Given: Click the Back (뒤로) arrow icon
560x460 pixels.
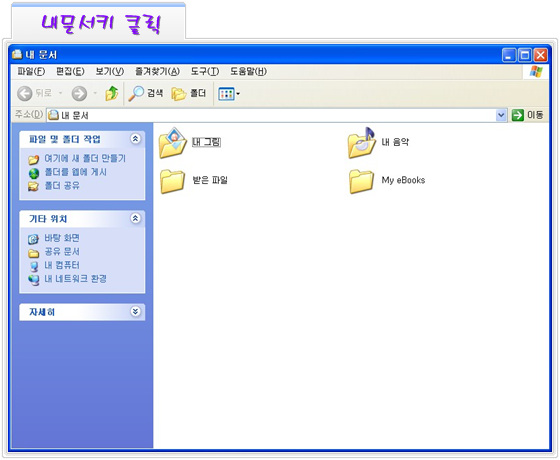Looking at the screenshot, I should tap(25, 94).
